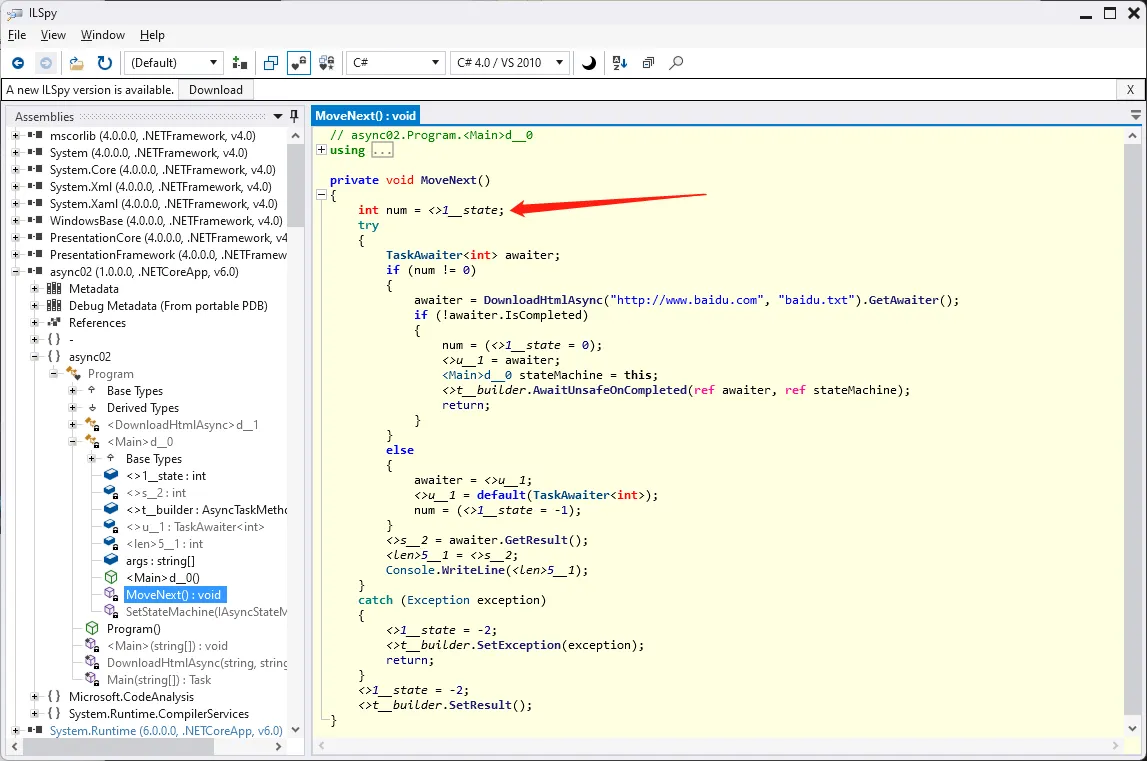
Task: Click the Debug Metadata icon
Action: 54,306
